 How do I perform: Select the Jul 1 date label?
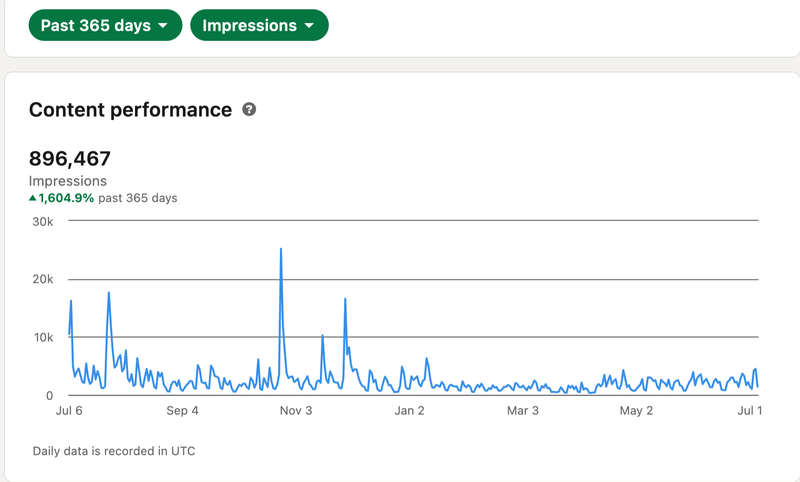click(x=749, y=410)
